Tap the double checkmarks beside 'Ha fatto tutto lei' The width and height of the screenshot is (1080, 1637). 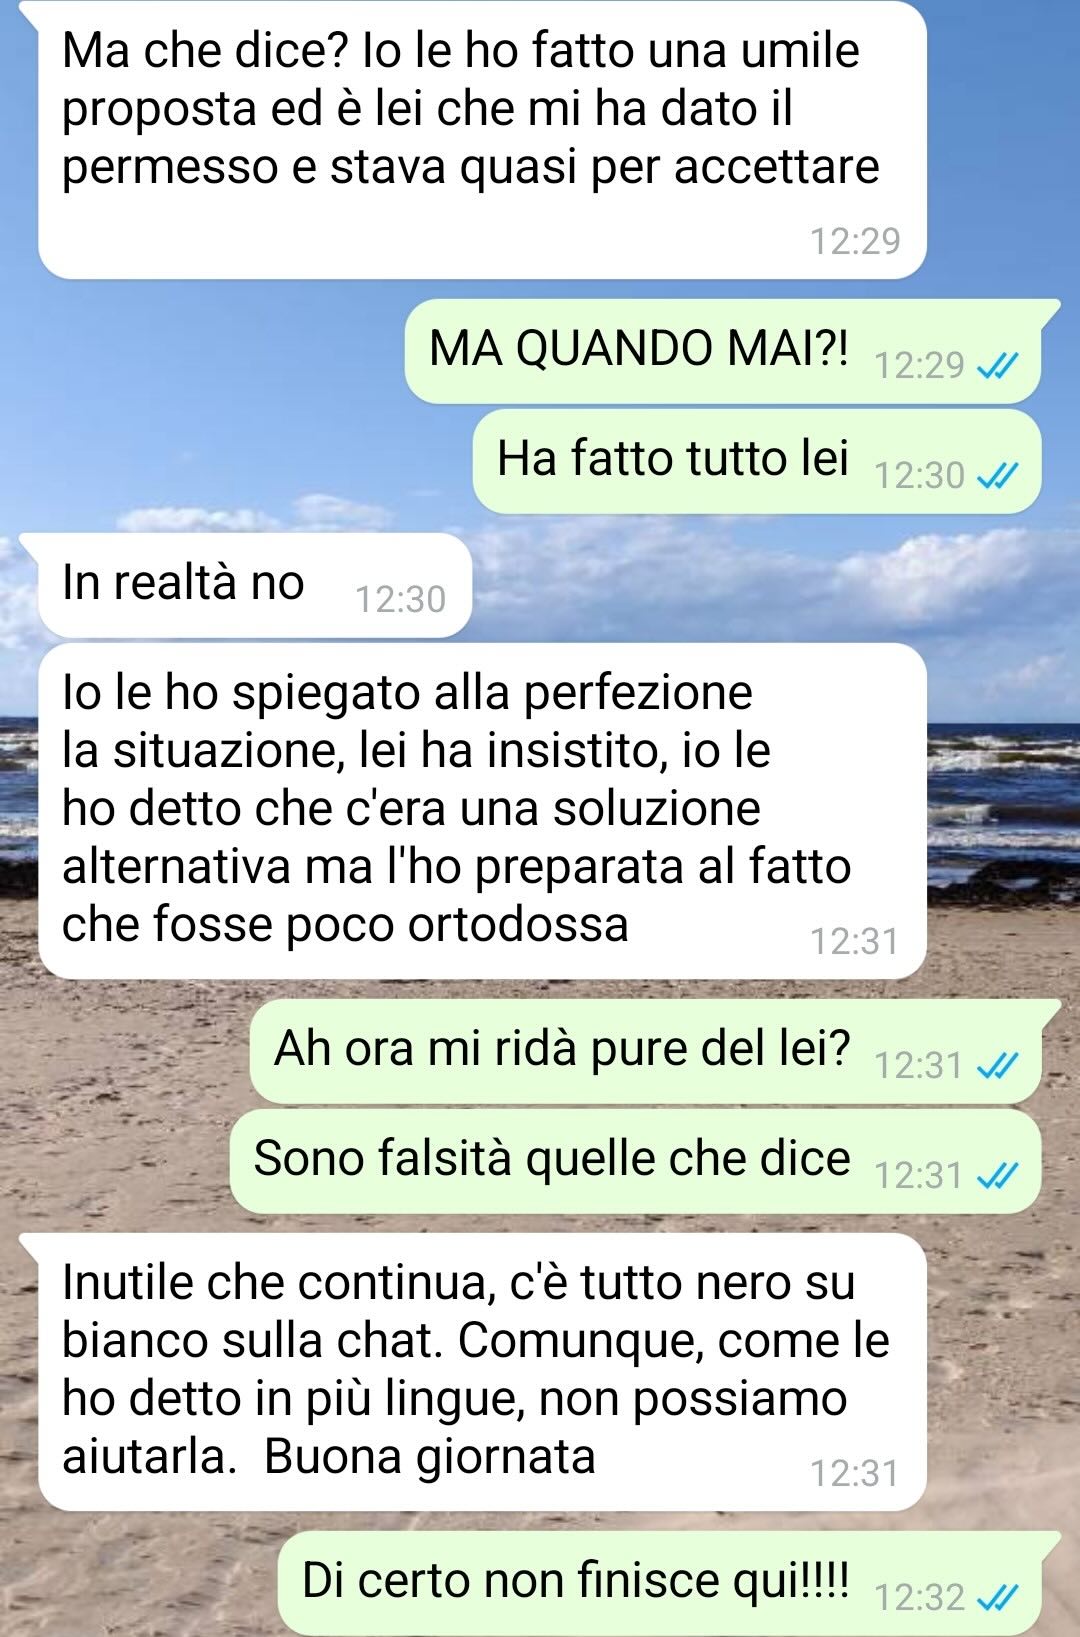pyautogui.click(x=996, y=476)
